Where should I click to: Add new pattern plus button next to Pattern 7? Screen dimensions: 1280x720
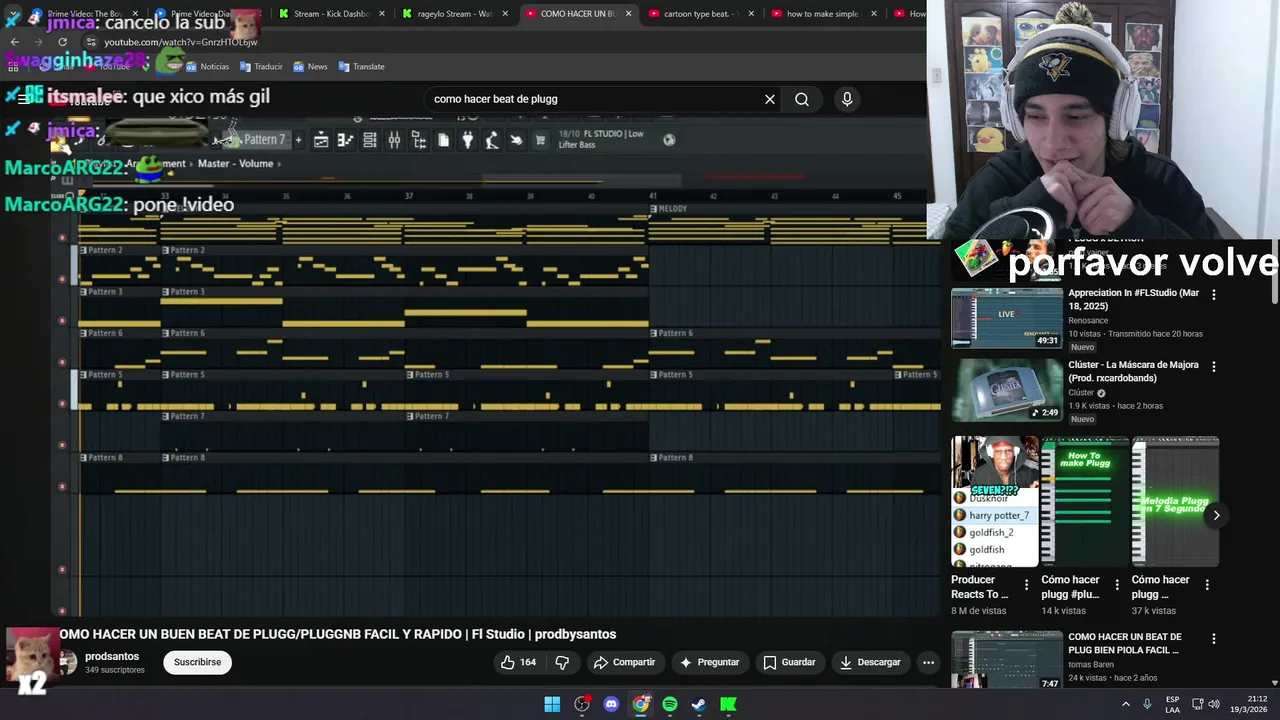pyautogui.click(x=297, y=140)
